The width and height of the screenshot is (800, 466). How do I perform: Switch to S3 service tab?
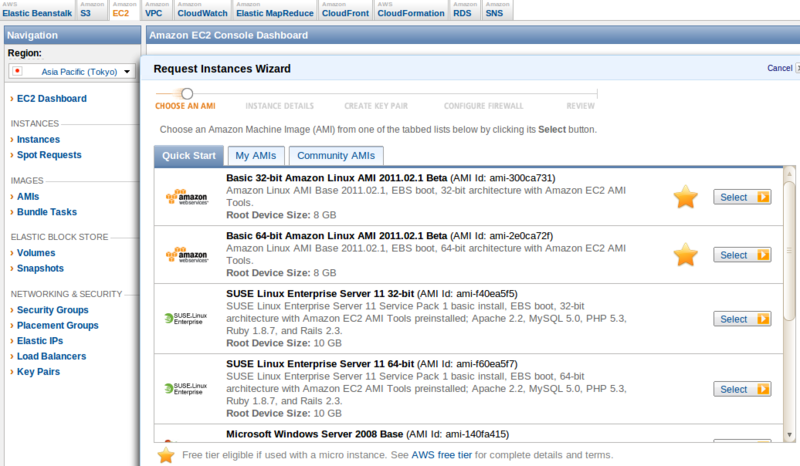click(x=92, y=10)
